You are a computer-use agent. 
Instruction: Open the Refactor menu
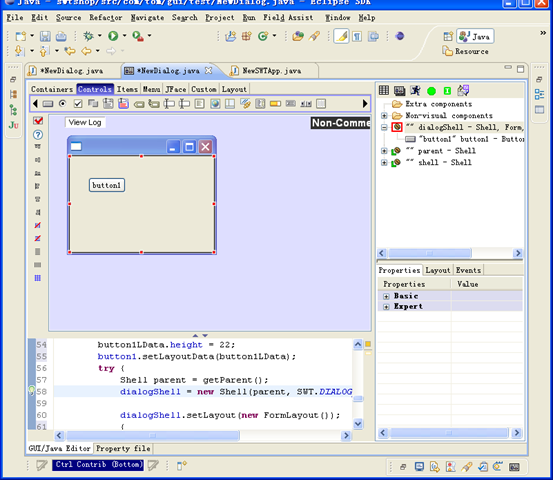[105, 18]
